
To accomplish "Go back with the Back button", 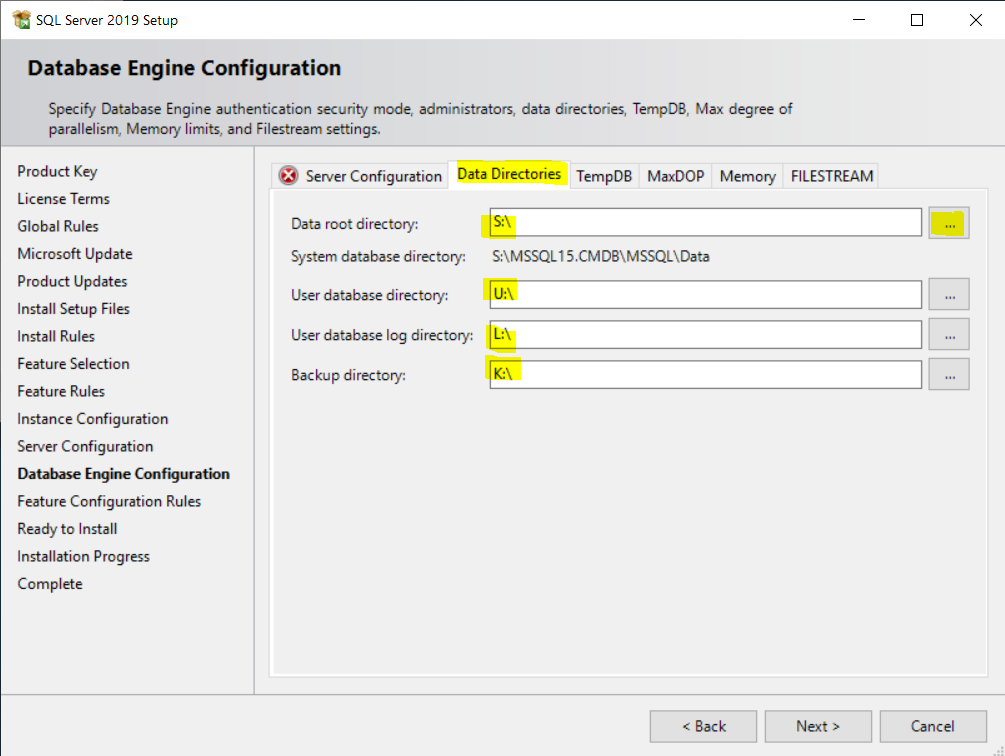I will click(703, 726).
